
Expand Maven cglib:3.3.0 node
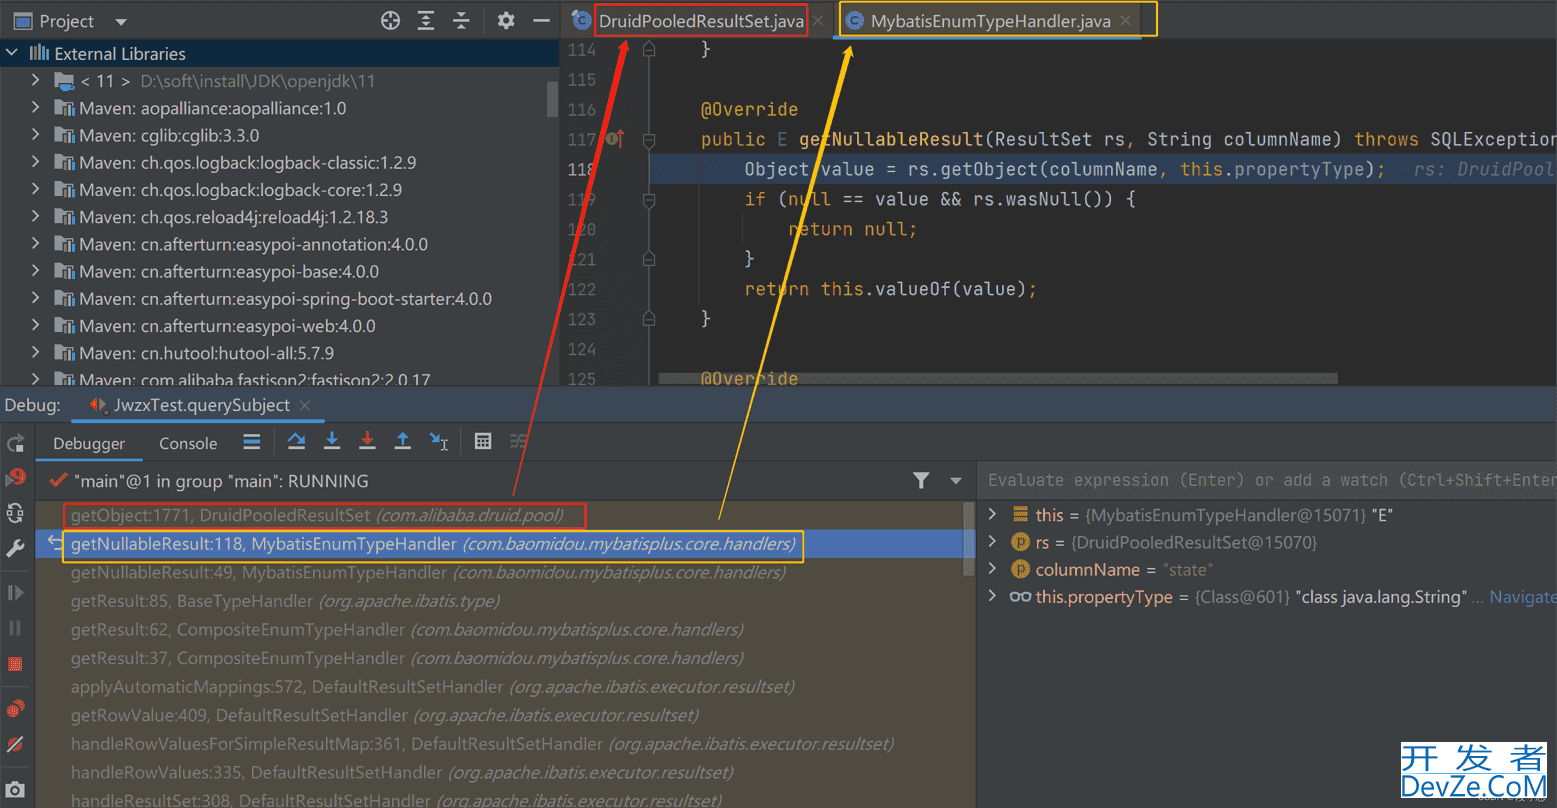(x=36, y=135)
